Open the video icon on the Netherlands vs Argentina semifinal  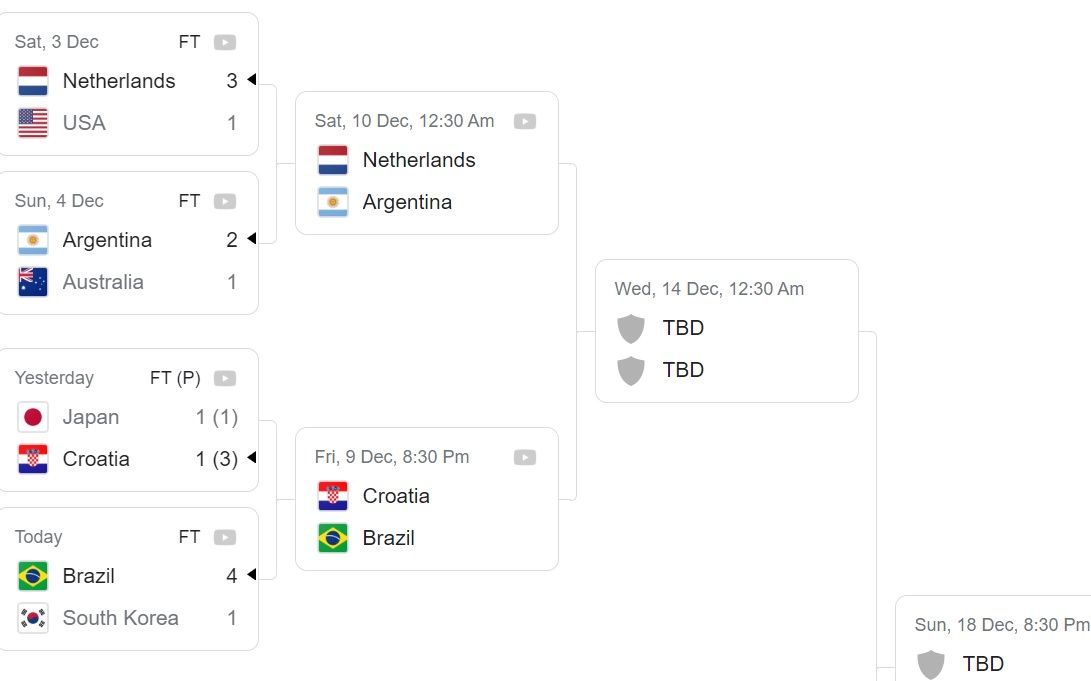click(x=526, y=120)
